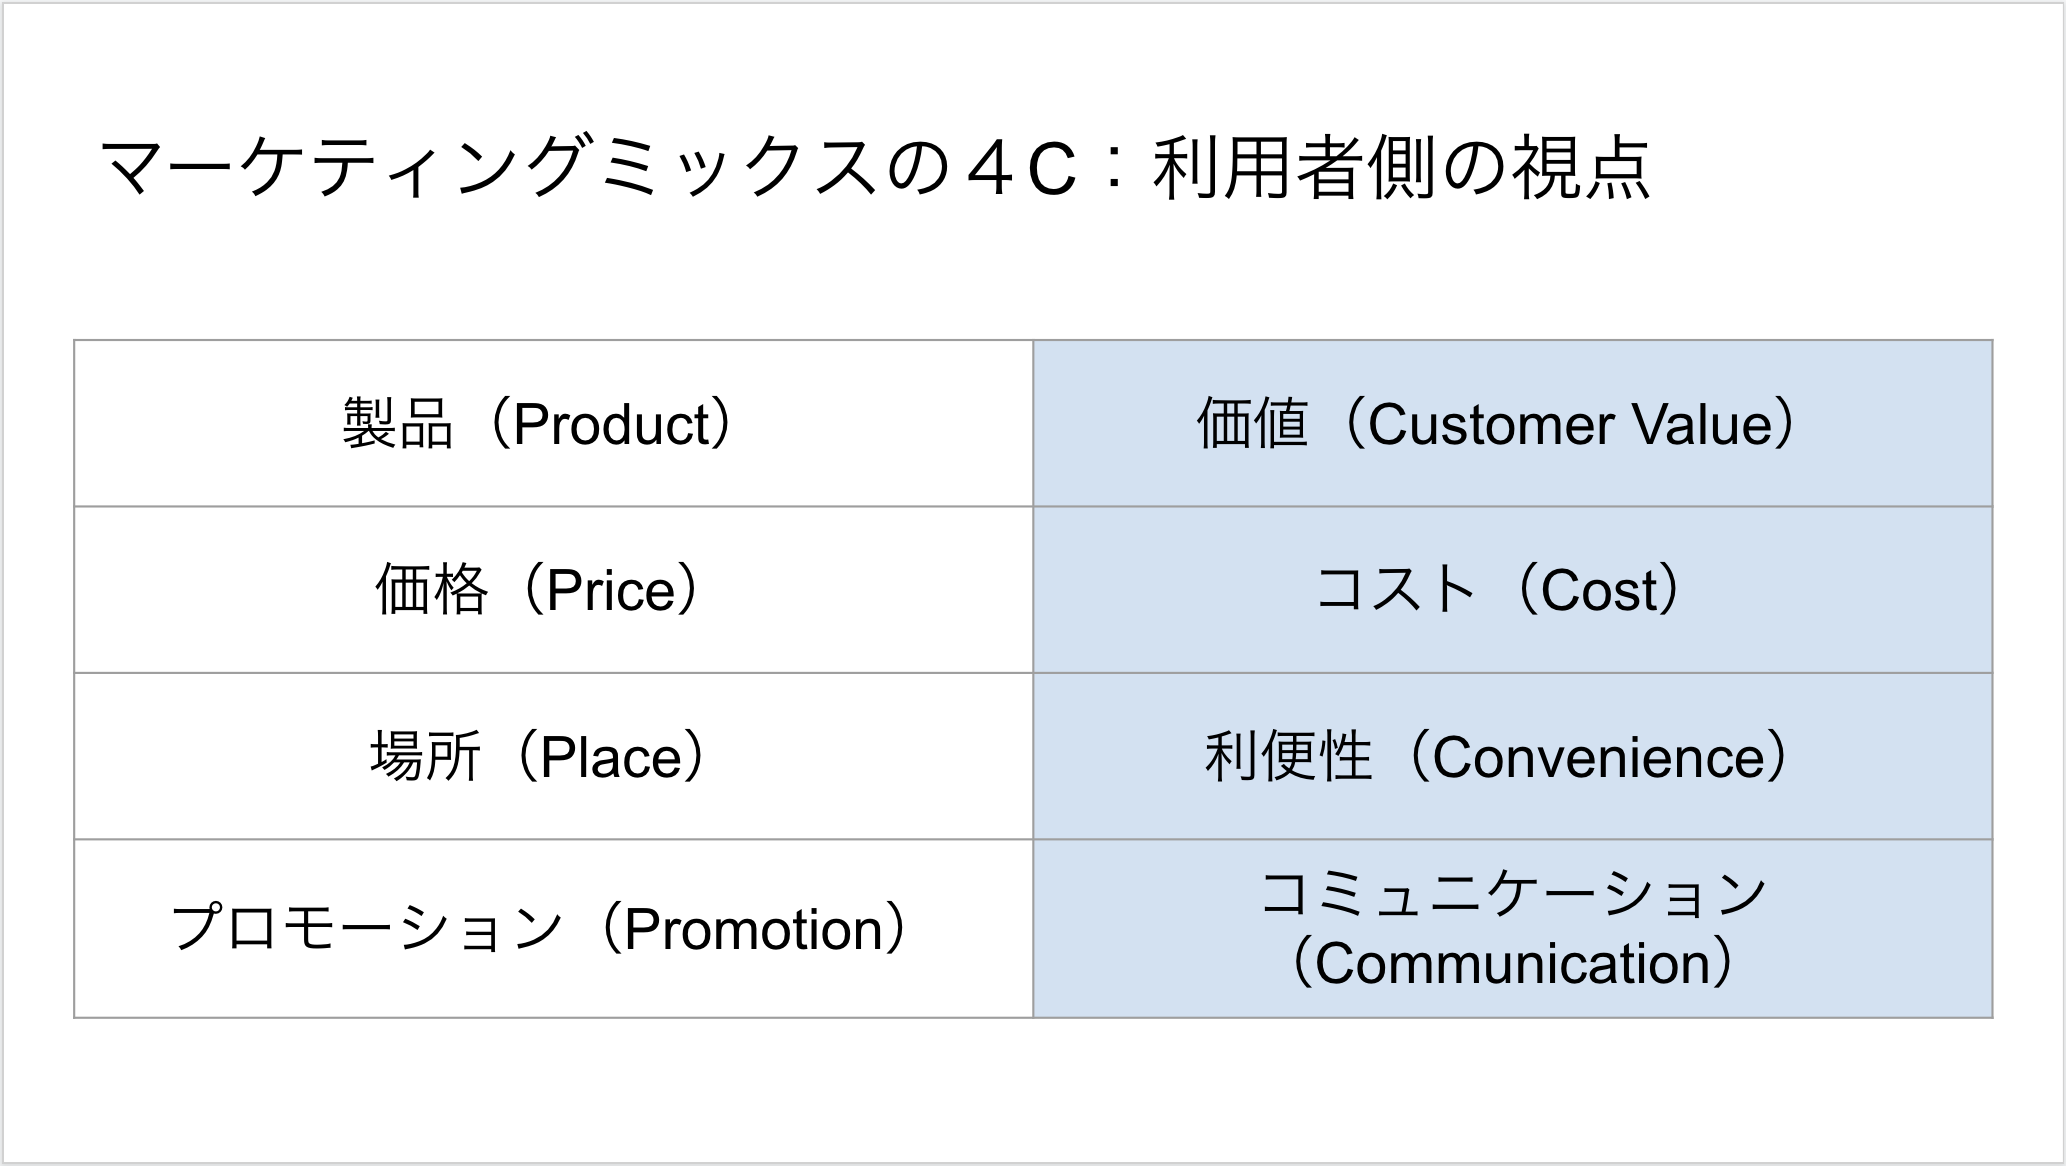Click the katakana コミュニケーション text line
Screen dimensions: 2066x1166
(1513, 893)
